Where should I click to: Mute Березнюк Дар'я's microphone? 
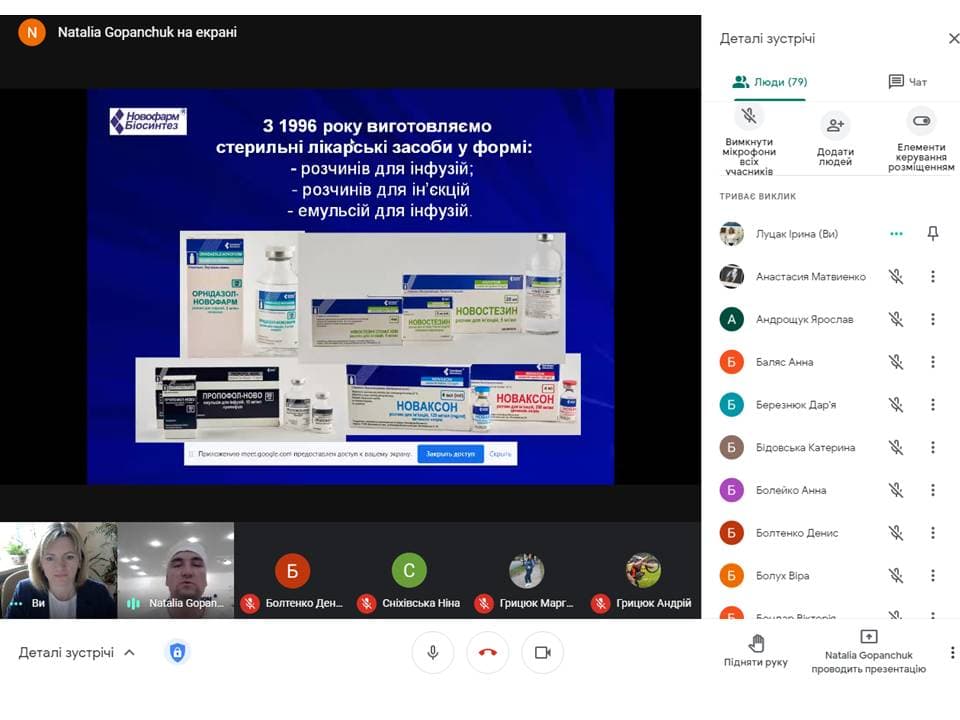pyautogui.click(x=896, y=405)
